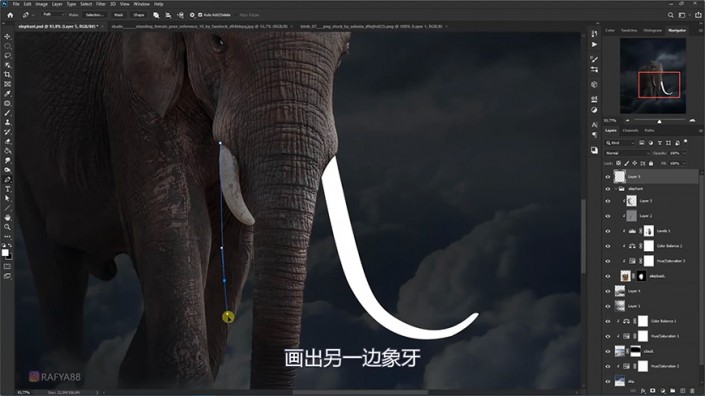Click Navigator zoom in mountain icon

(x=692, y=120)
